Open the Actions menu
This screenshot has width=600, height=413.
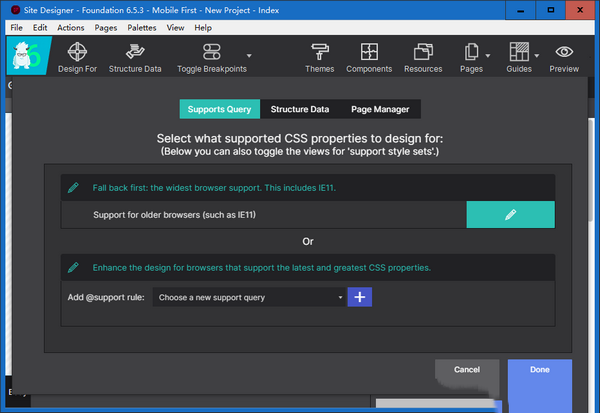click(71, 28)
